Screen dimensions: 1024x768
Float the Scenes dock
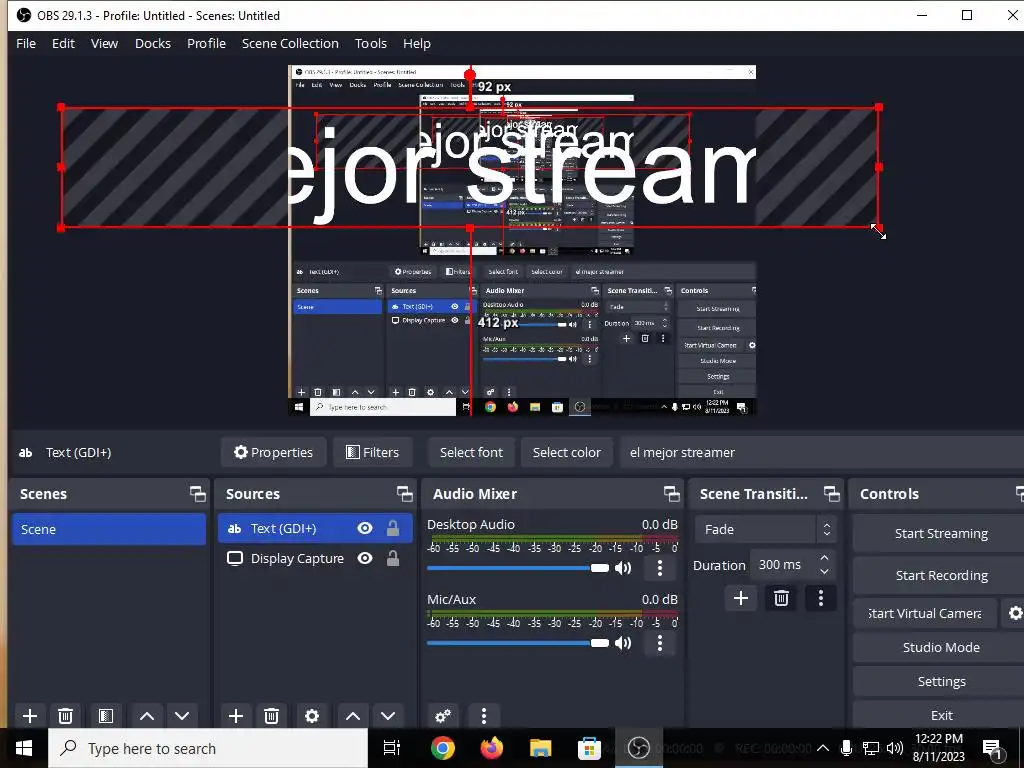(x=197, y=494)
